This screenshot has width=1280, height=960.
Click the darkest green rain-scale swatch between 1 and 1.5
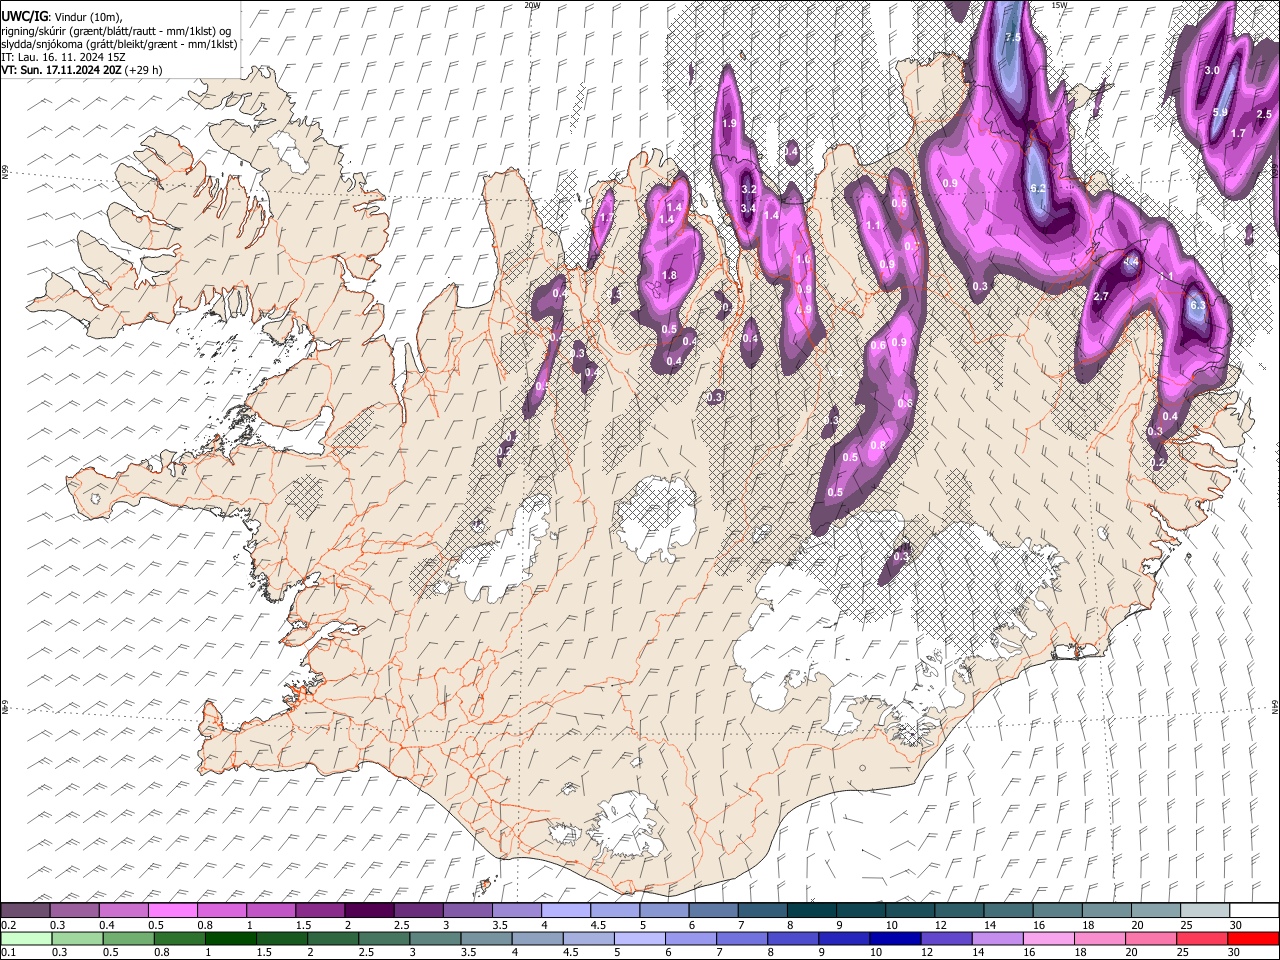pos(231,938)
